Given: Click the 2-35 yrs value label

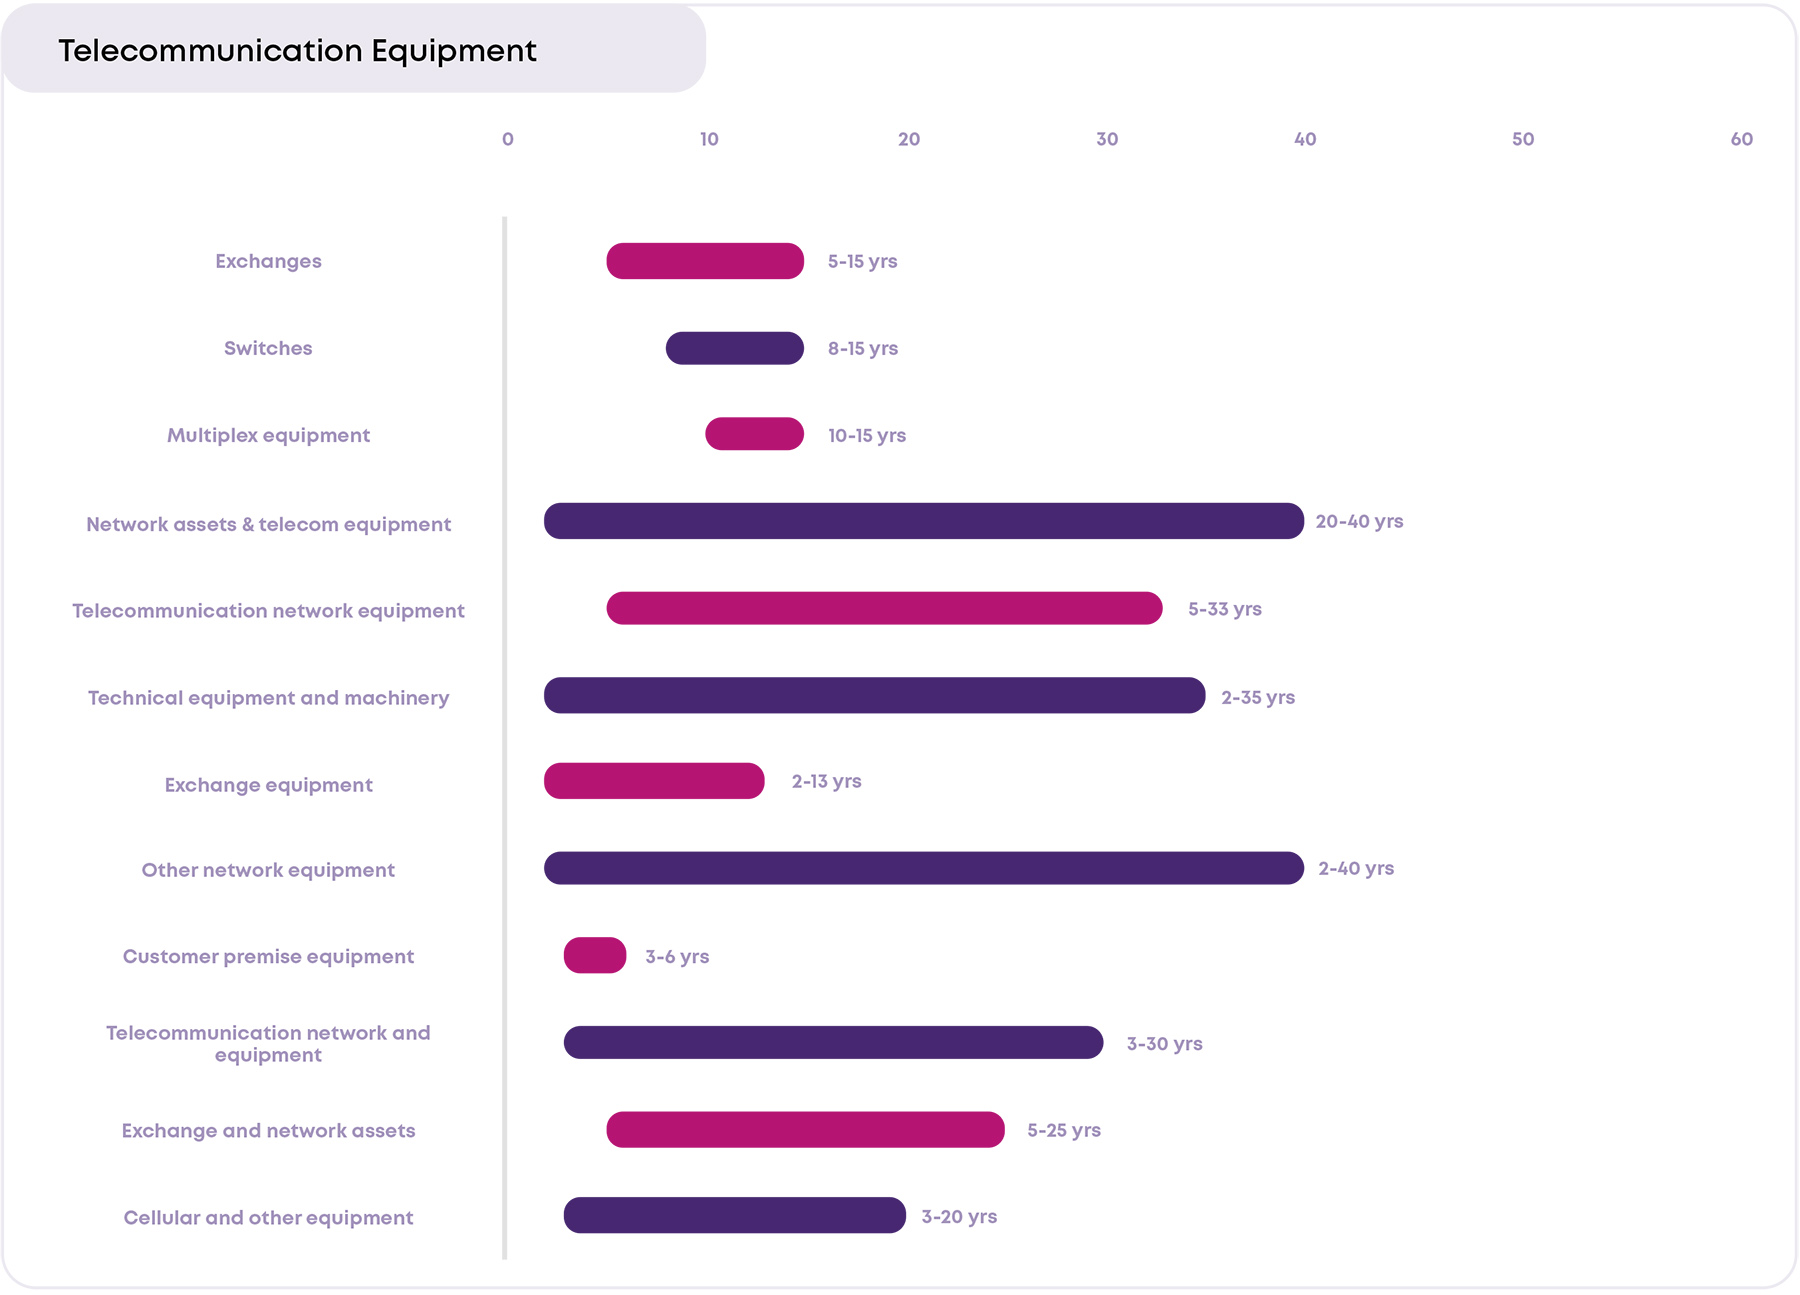Looking at the screenshot, I should (x=1258, y=697).
